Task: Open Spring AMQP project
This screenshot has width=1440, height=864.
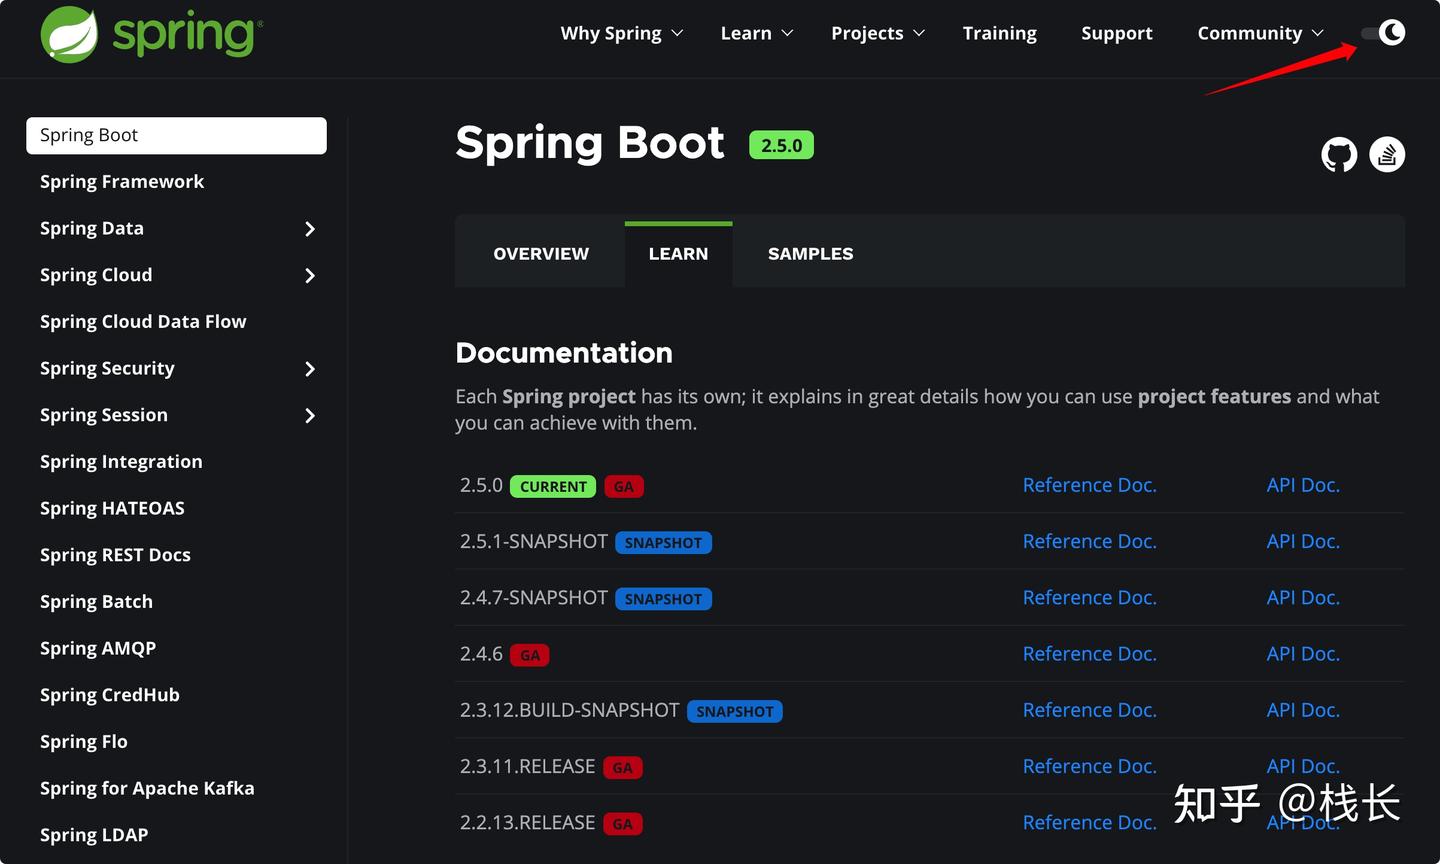Action: pyautogui.click(x=98, y=648)
